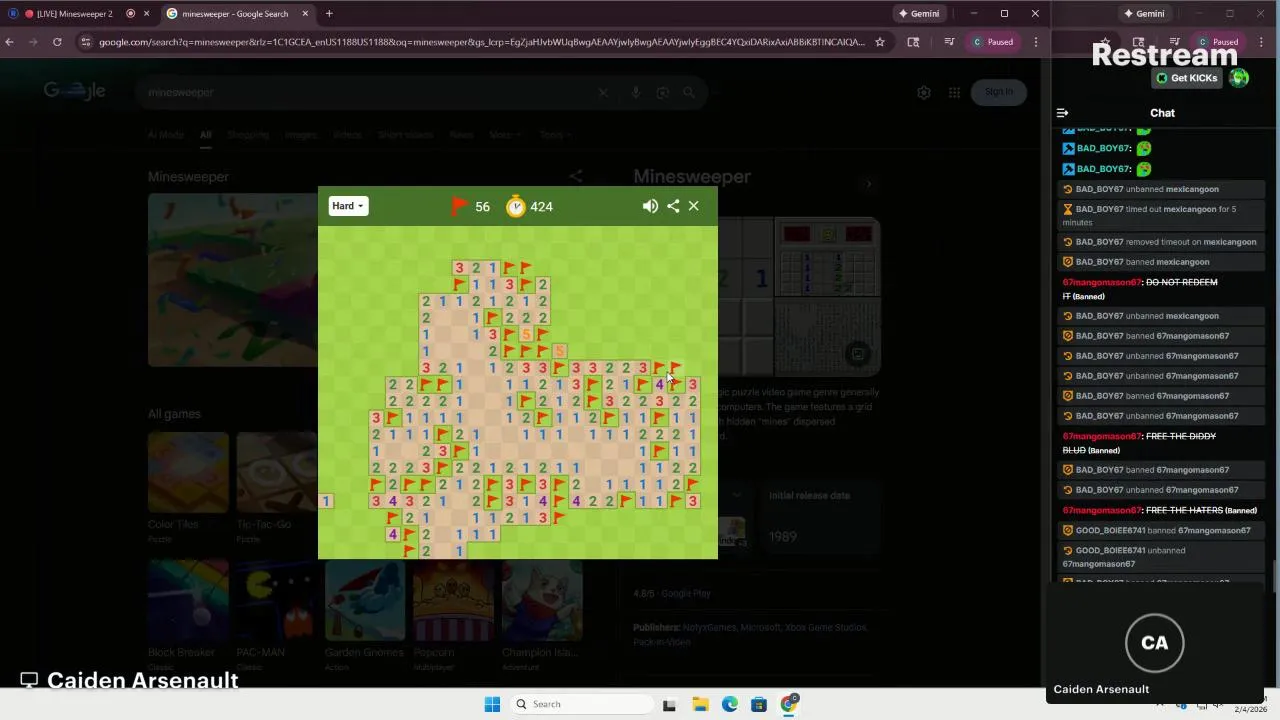
Task: Click the 'FREE THE HATERS' banned message
Action: [1159, 510]
